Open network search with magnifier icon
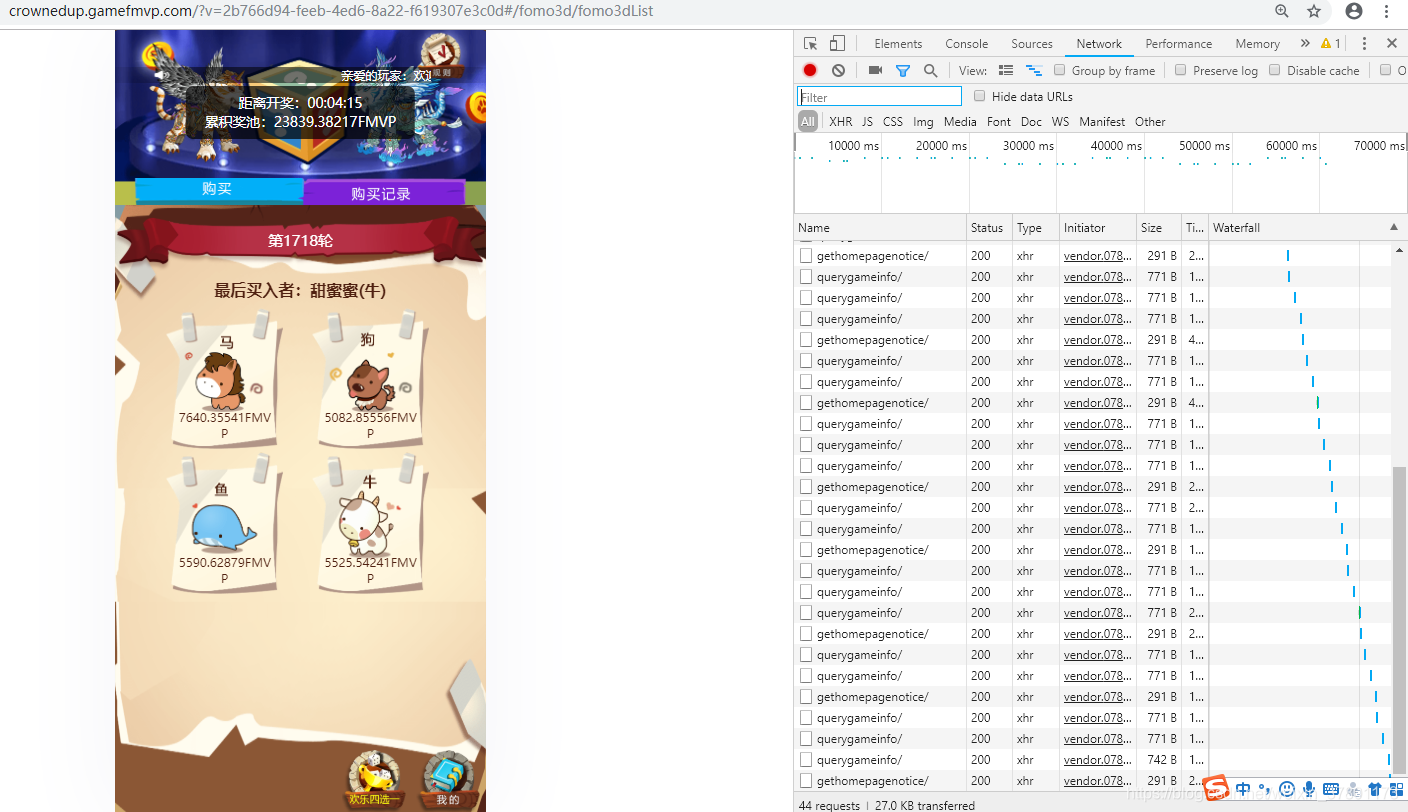1408x812 pixels. click(x=931, y=70)
